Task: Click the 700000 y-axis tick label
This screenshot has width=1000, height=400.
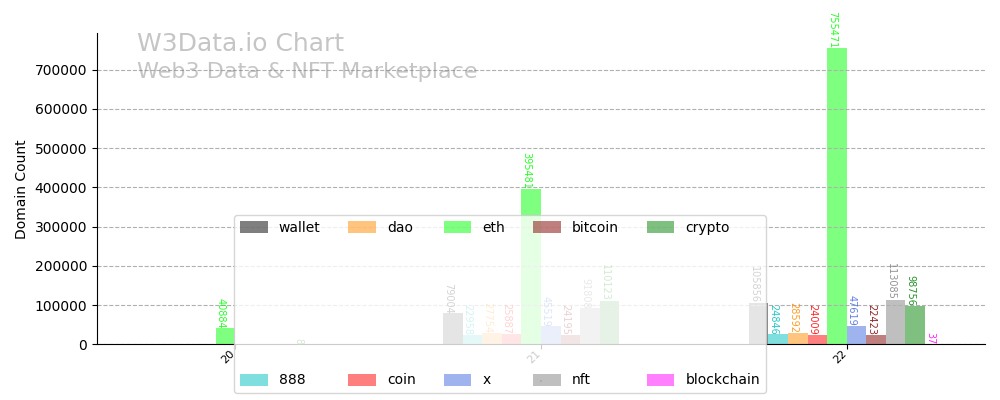Action: click(x=61, y=70)
